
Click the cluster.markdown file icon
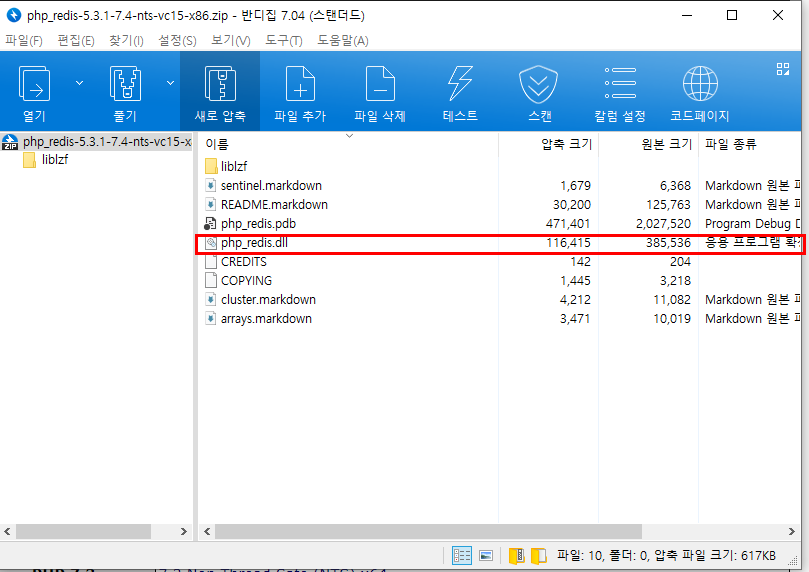coord(211,300)
